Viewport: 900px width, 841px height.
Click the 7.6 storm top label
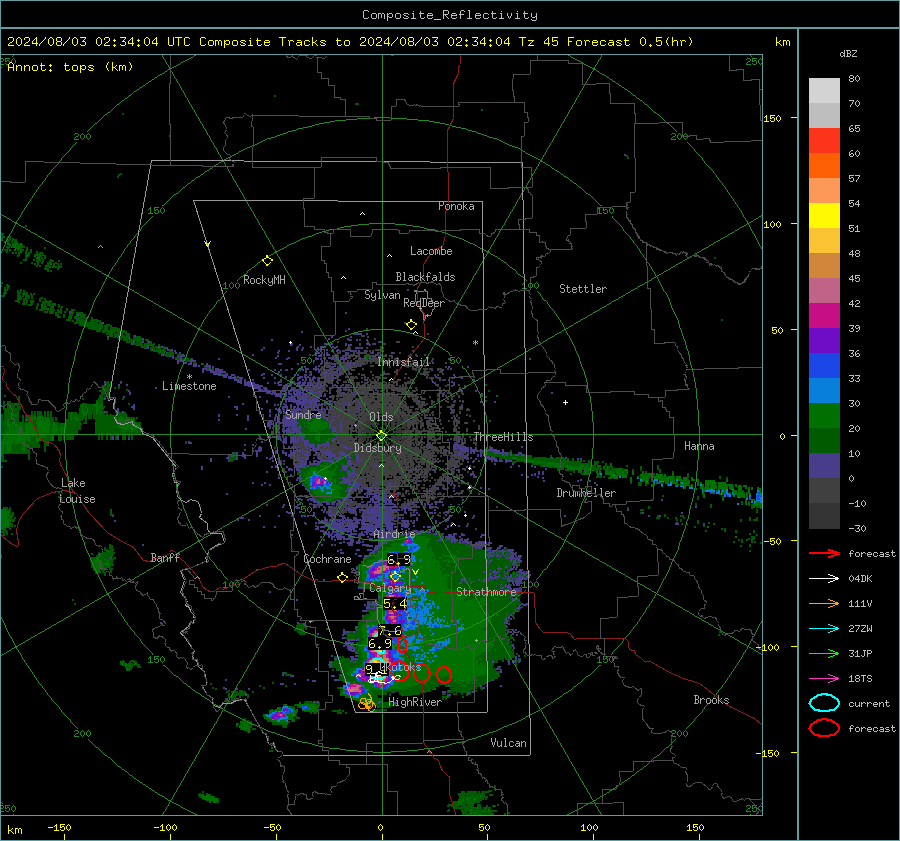click(390, 631)
